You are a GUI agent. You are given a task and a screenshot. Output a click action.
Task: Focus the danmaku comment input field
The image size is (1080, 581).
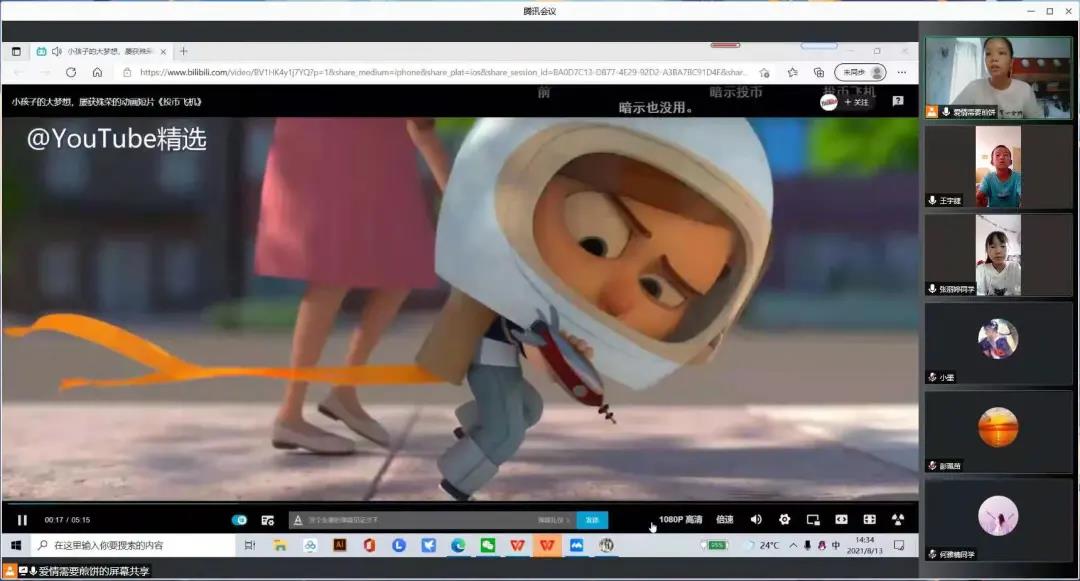(x=420, y=520)
